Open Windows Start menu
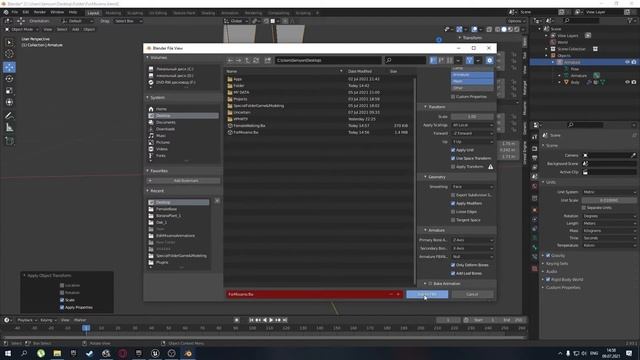Viewport: 640px width, 360px height. point(8,353)
